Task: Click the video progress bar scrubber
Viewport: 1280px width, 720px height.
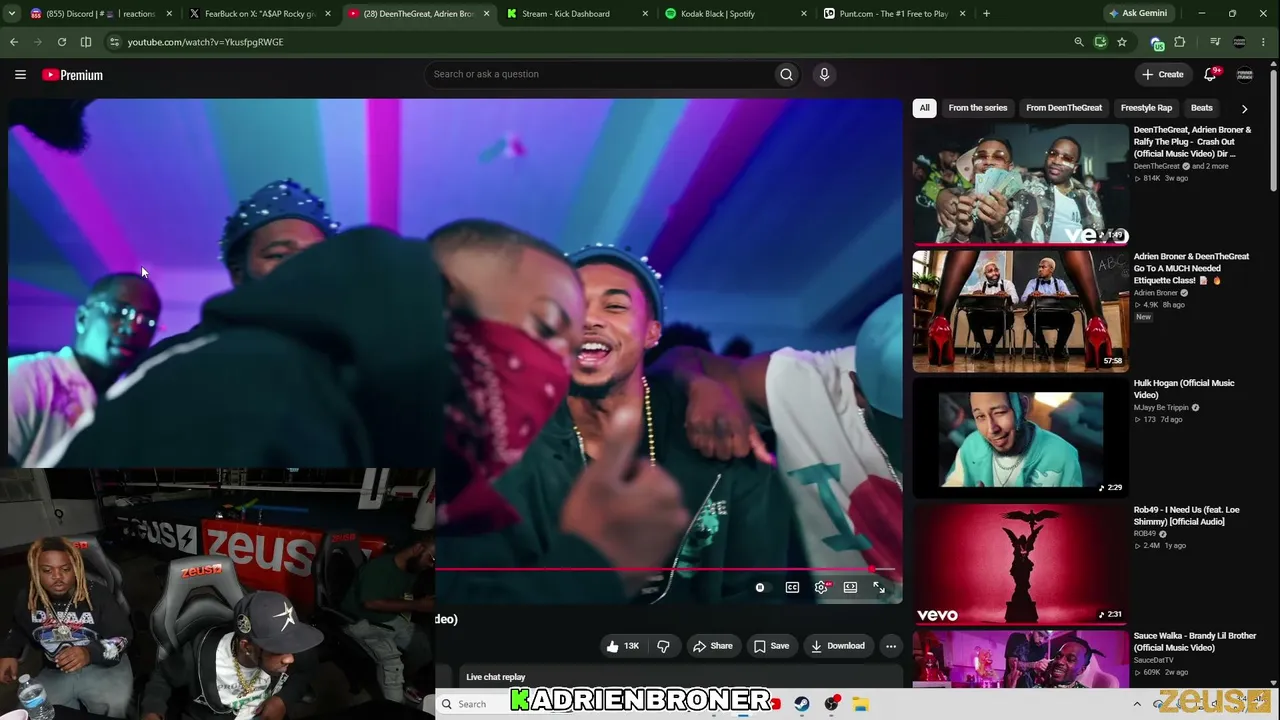Action: [873, 569]
